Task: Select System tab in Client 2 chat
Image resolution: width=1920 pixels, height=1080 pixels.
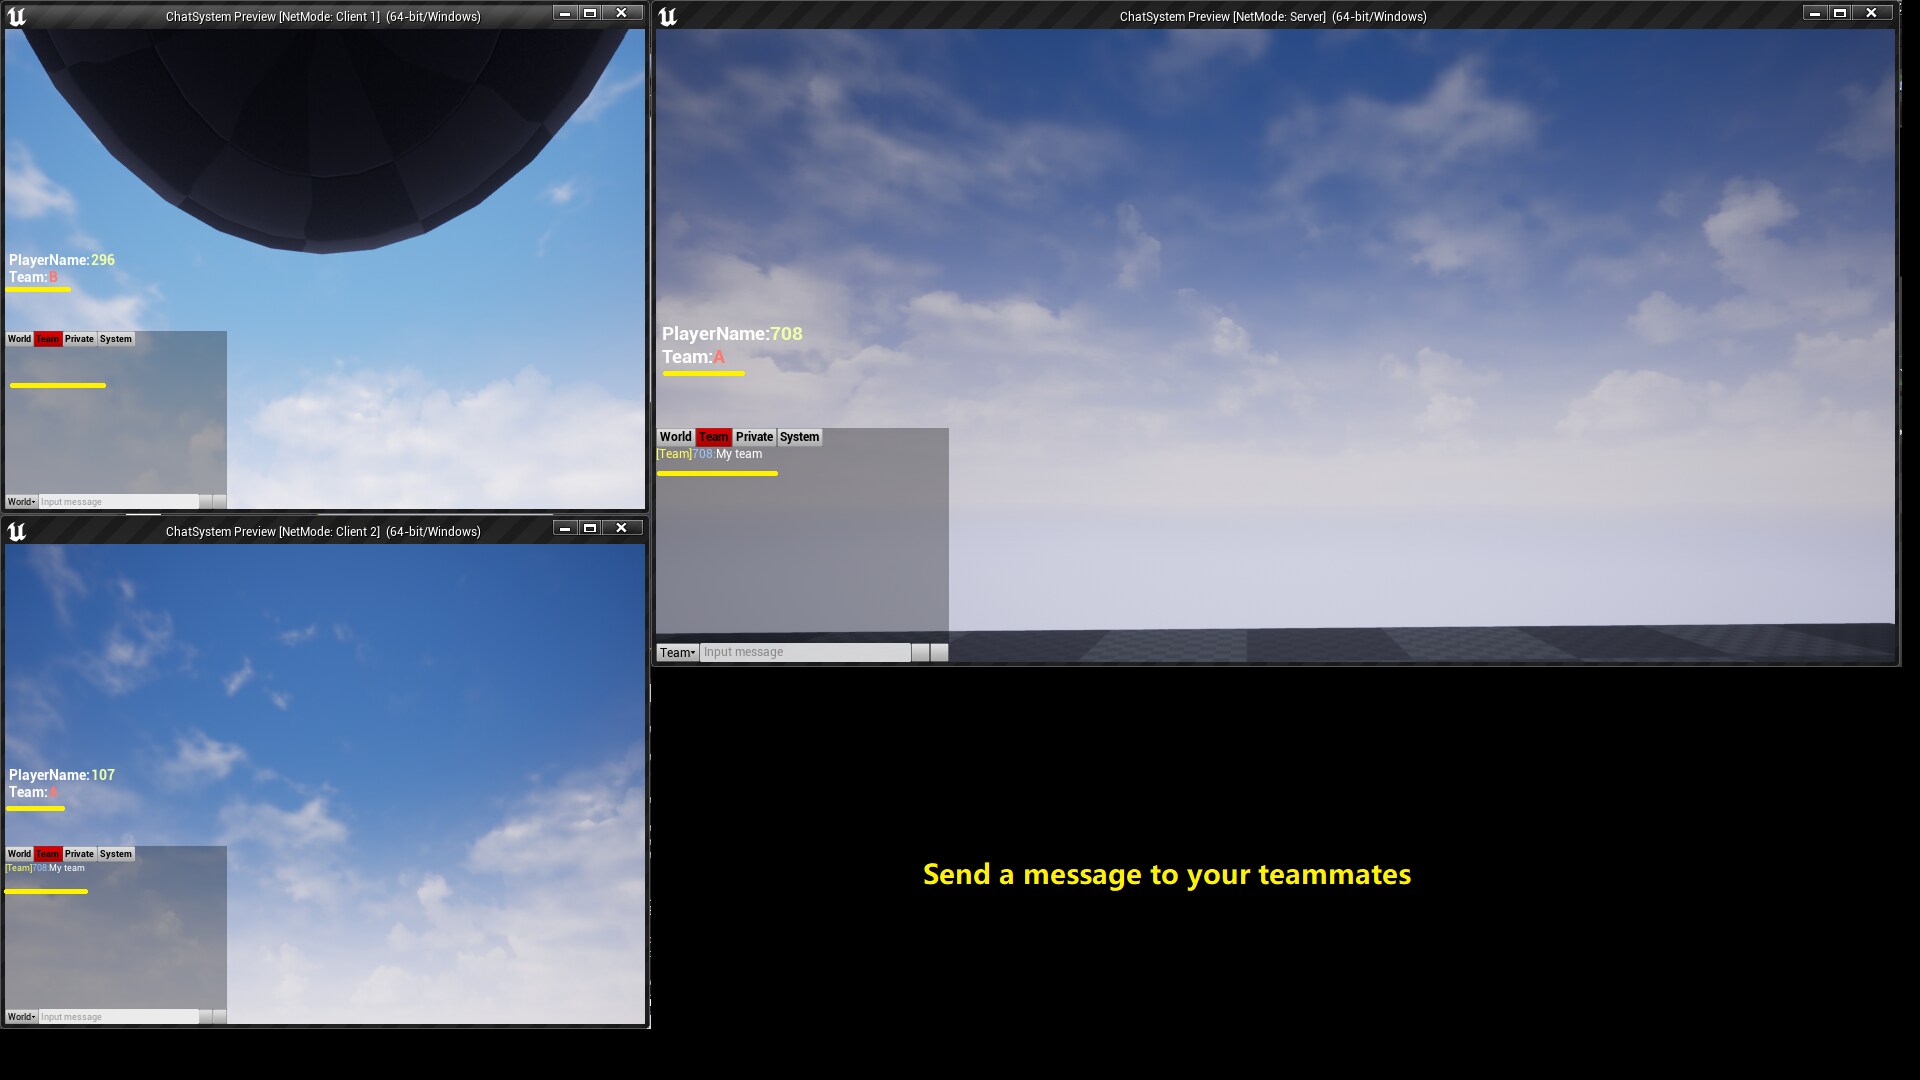Action: (x=115, y=854)
